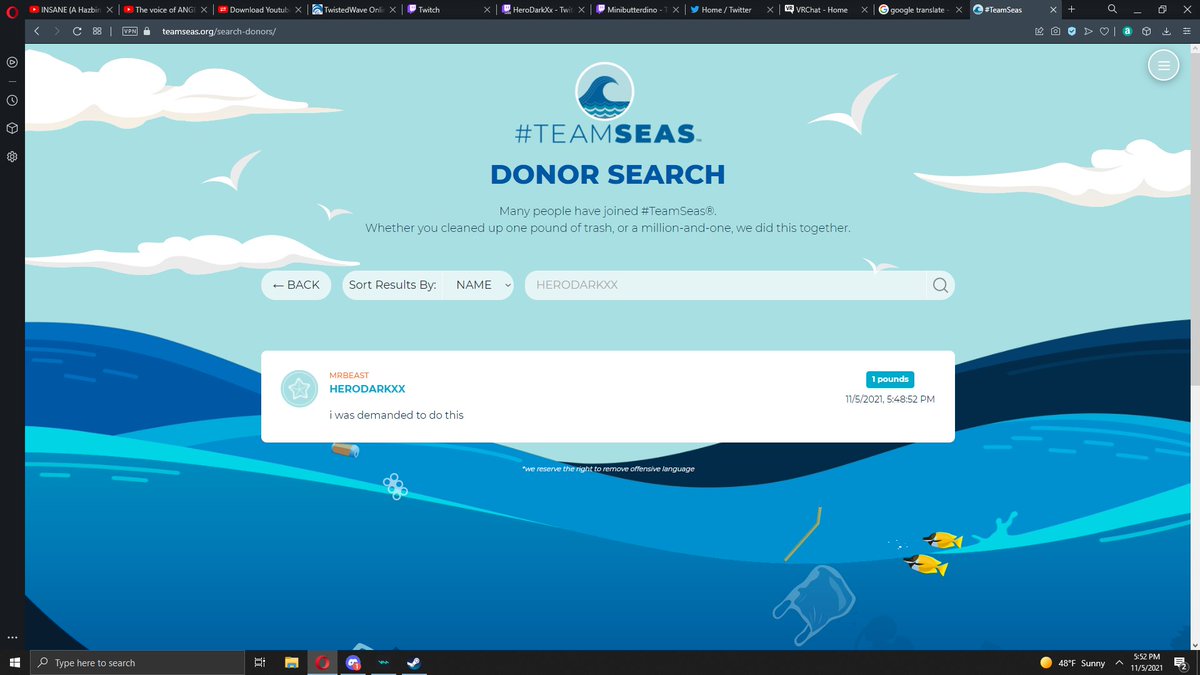The width and height of the screenshot is (1200, 675).
Task: Close the Twitch tab
Action: tap(488, 9)
